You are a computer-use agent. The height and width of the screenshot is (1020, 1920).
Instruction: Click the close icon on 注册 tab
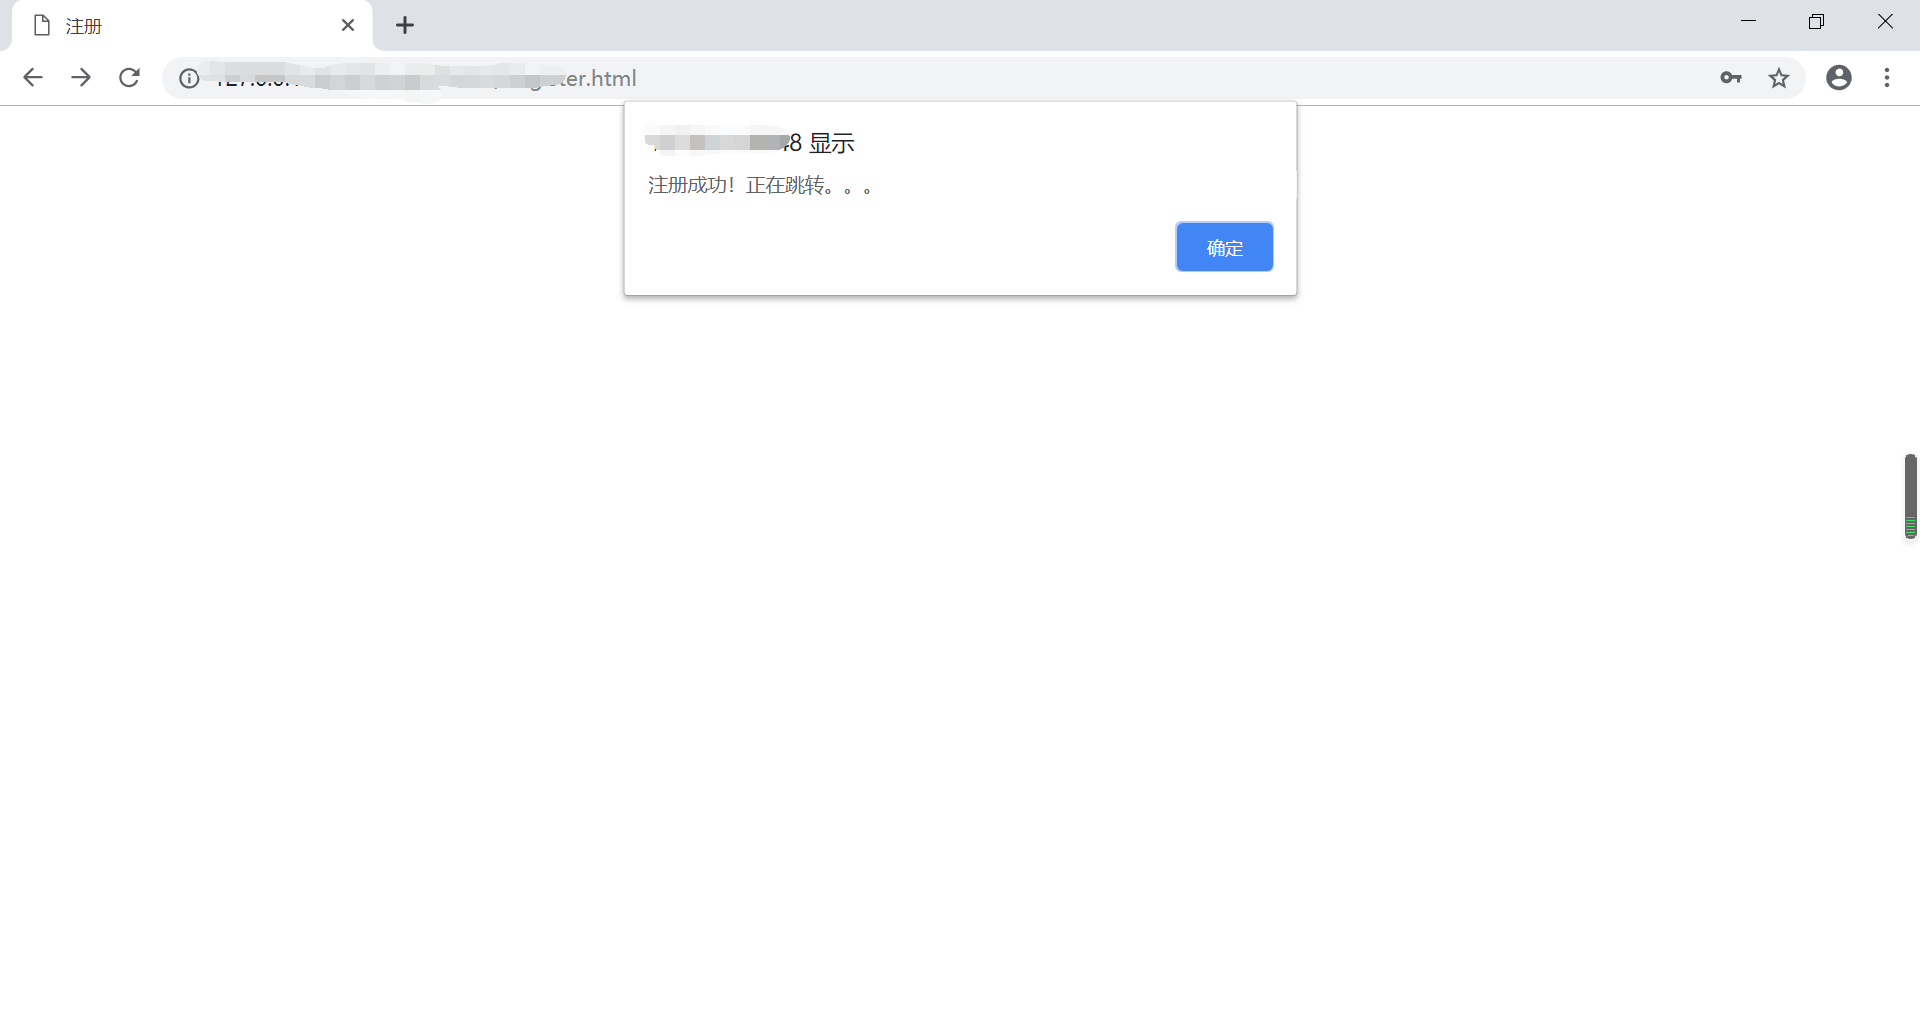point(348,25)
